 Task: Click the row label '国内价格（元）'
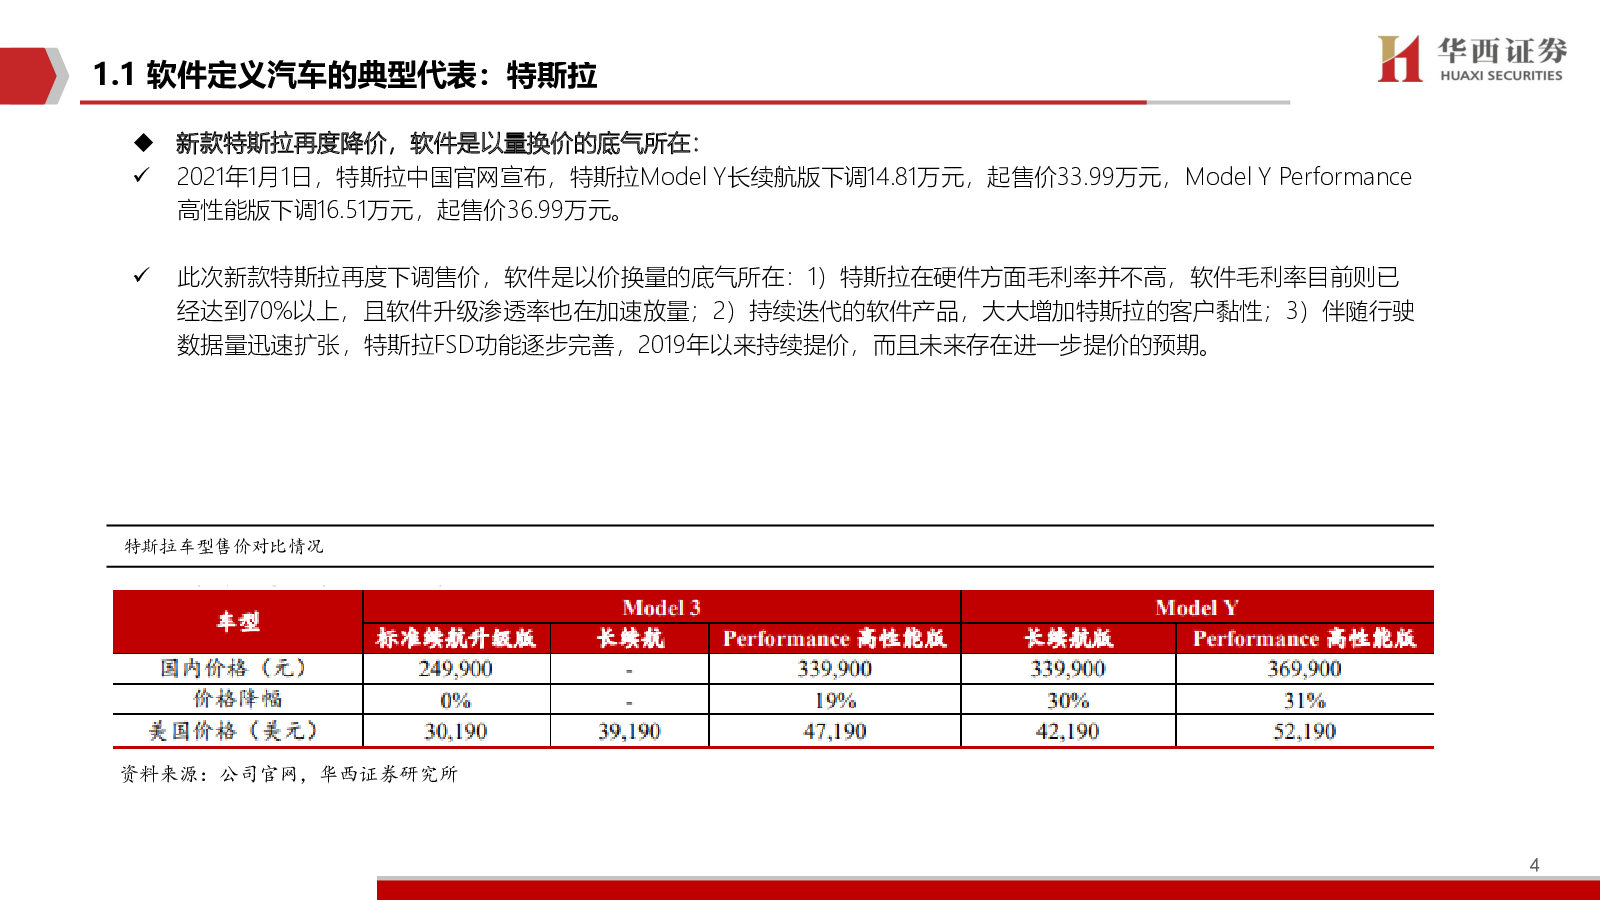238,668
